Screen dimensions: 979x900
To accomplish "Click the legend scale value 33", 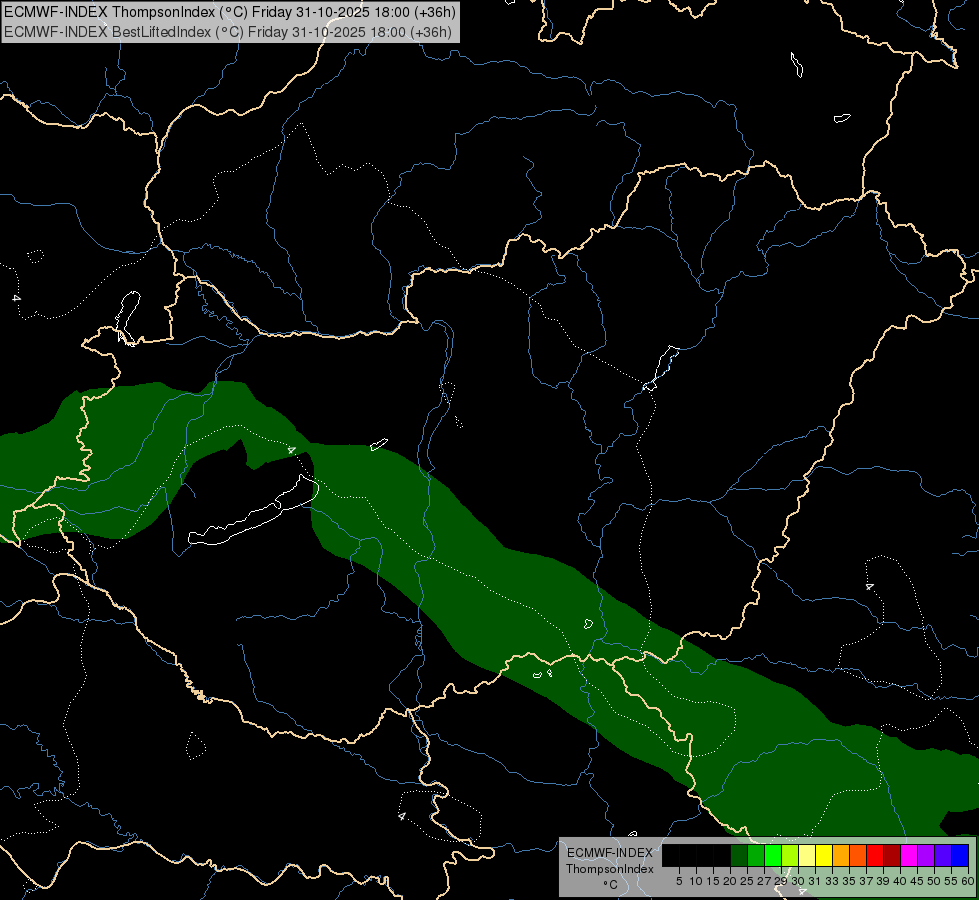I will 832,881.
